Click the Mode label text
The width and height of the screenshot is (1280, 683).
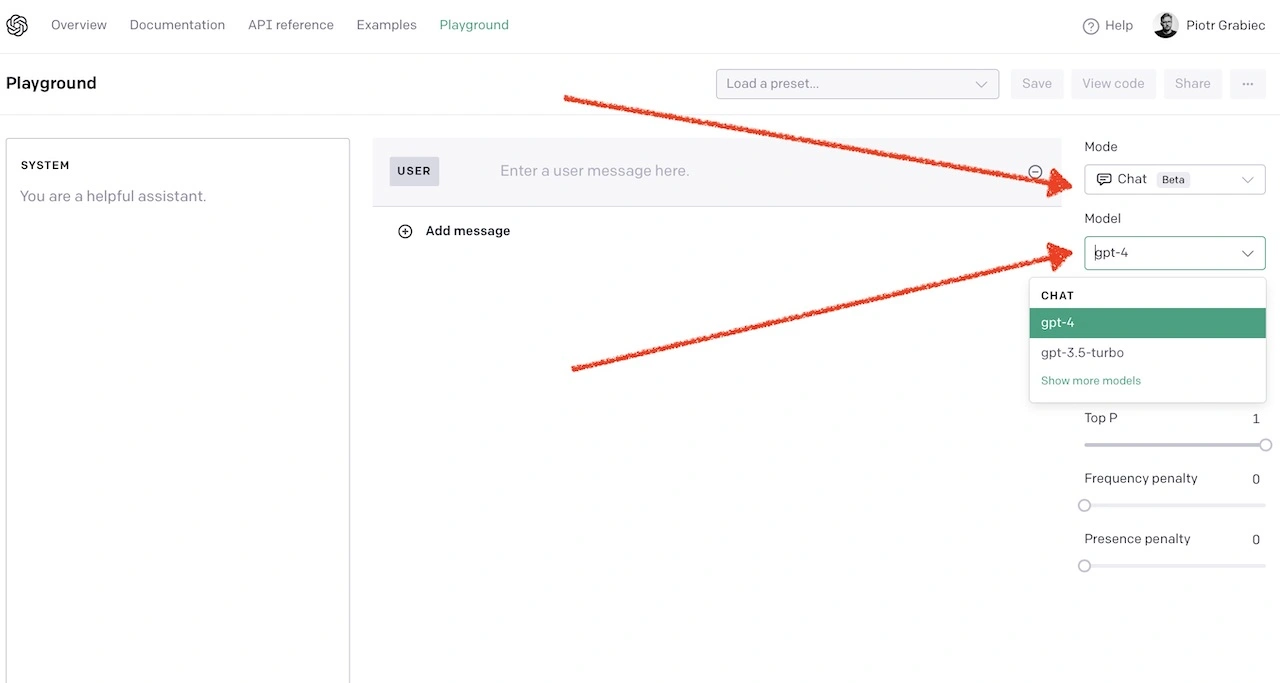point(1101,147)
